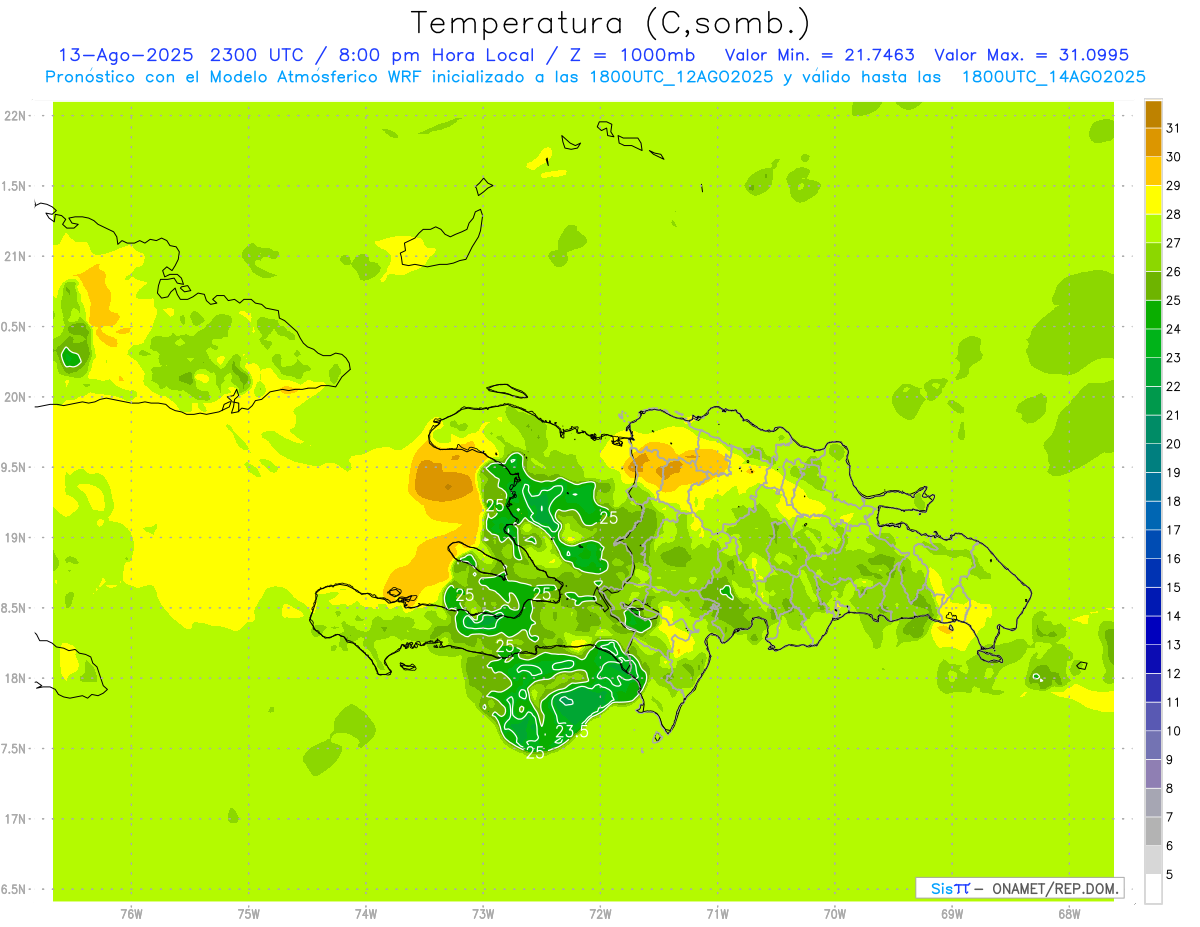Click the purple colorbar swatch between 9 and 10
The width and height of the screenshot is (1200, 927).
tap(1153, 745)
